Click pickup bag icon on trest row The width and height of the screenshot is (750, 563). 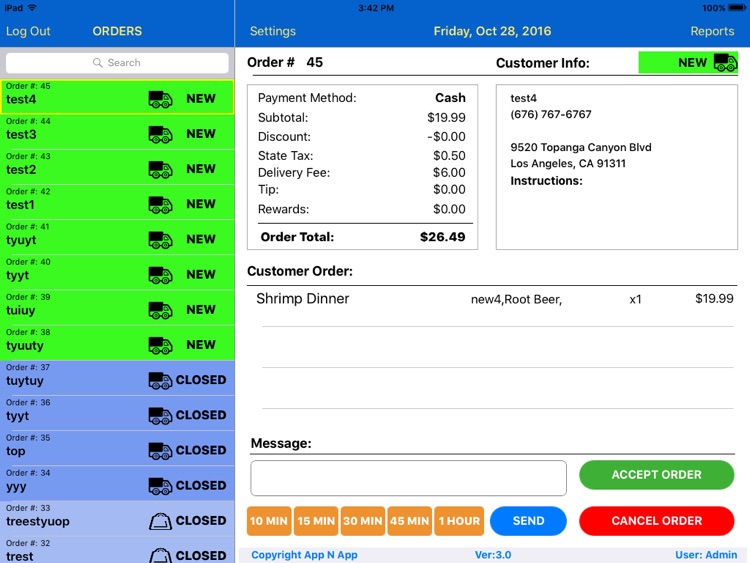click(x=160, y=556)
